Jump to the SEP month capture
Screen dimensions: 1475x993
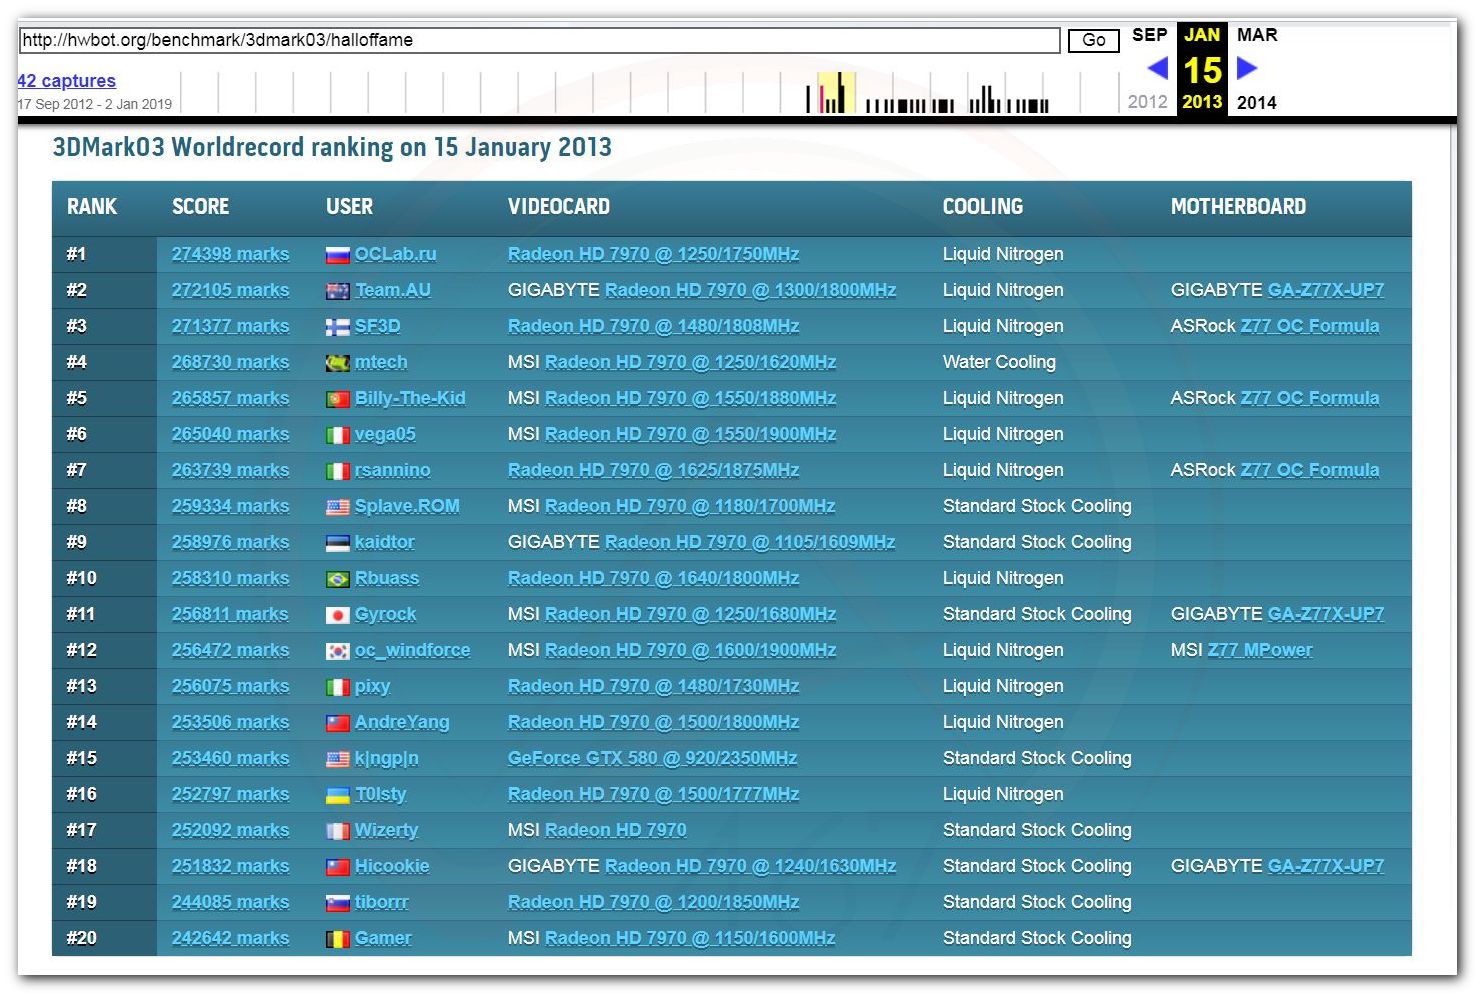1149,35
